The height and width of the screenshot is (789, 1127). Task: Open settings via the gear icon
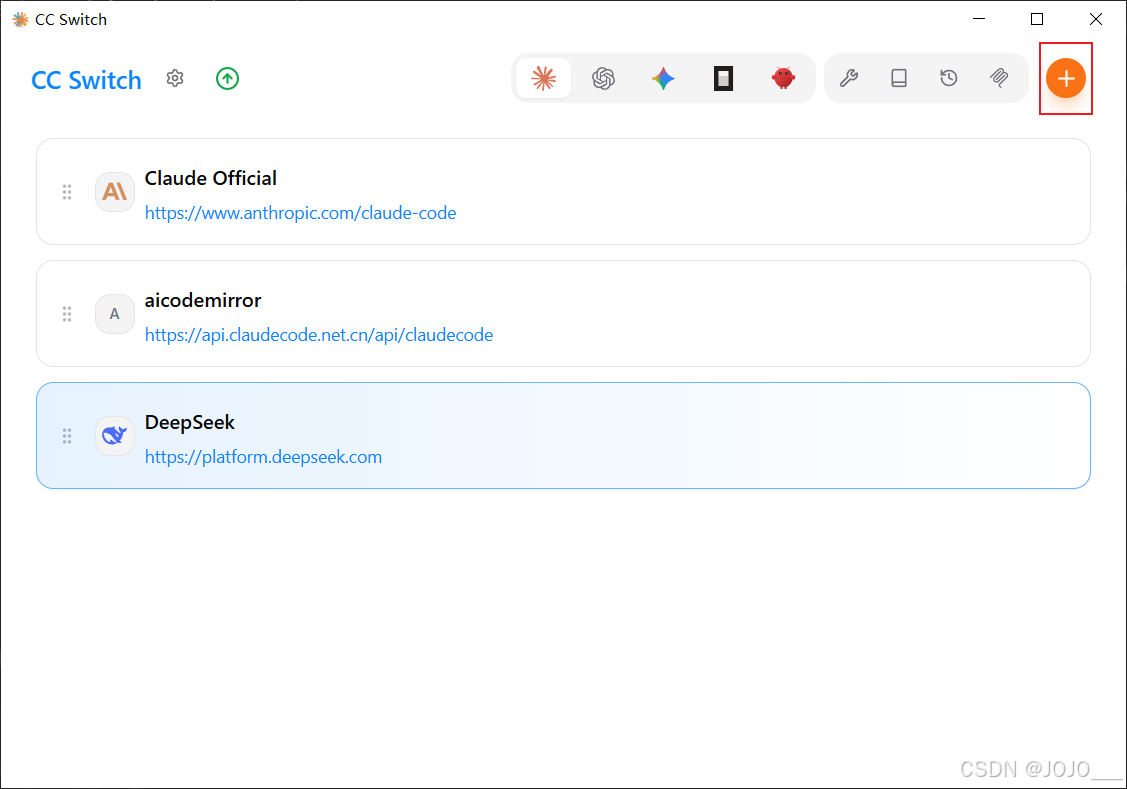click(x=175, y=78)
